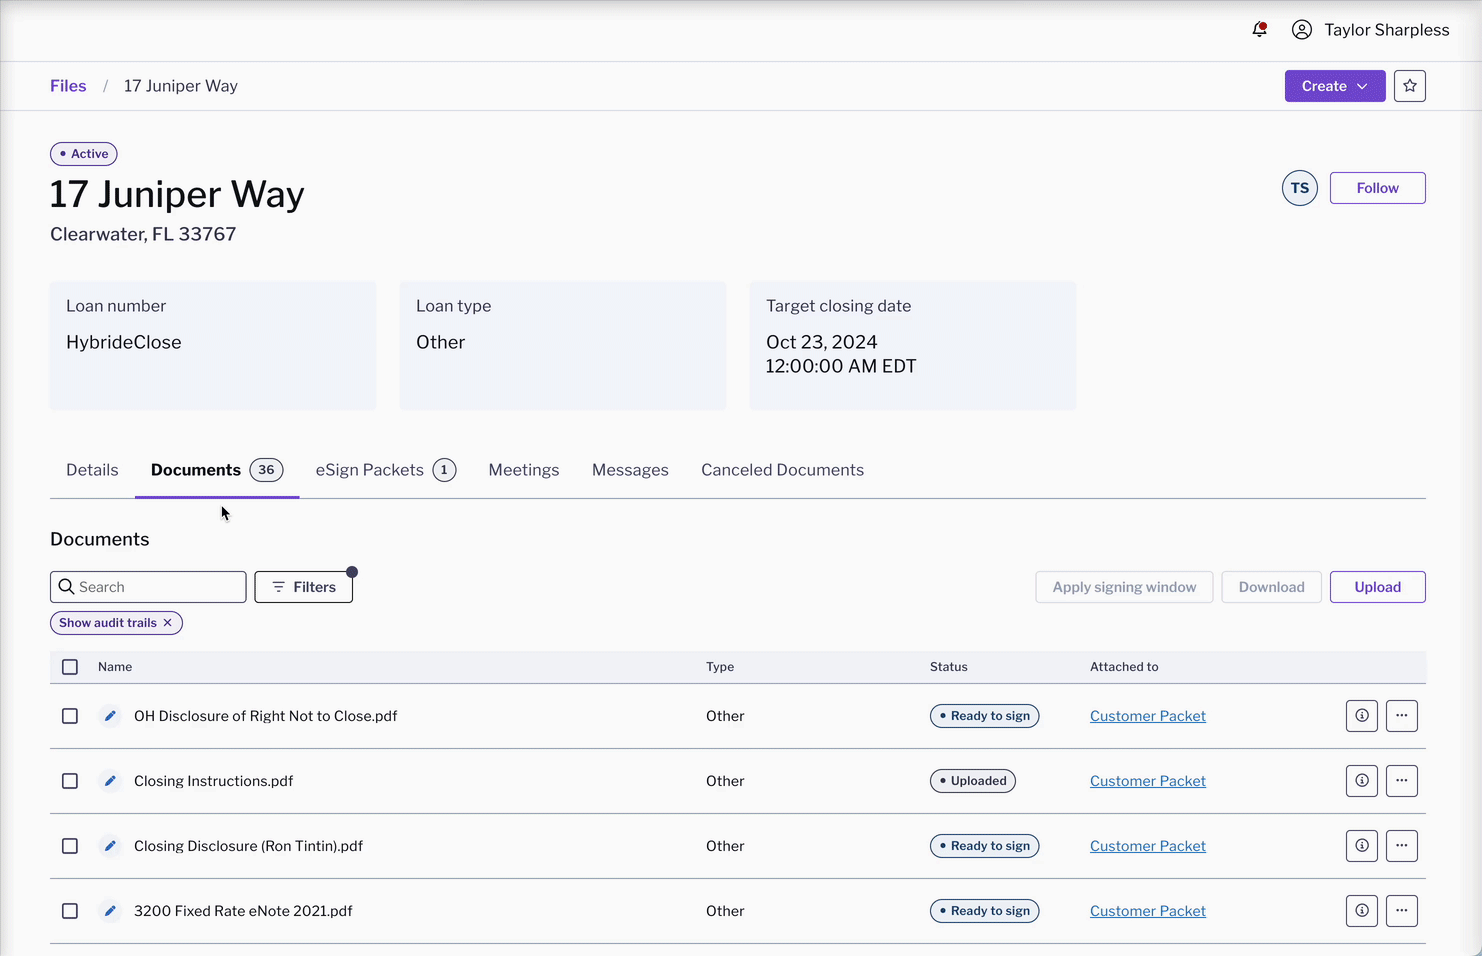Edit Closing Disclosure (Ron Tintin).pdf pencil icon
Image resolution: width=1482 pixels, height=956 pixels.
110,846
